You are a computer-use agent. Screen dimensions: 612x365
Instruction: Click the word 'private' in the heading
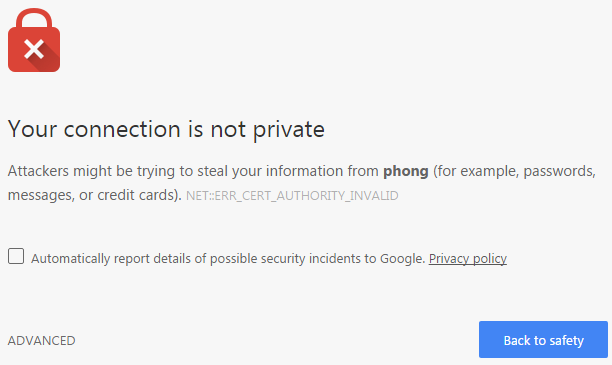(288, 130)
